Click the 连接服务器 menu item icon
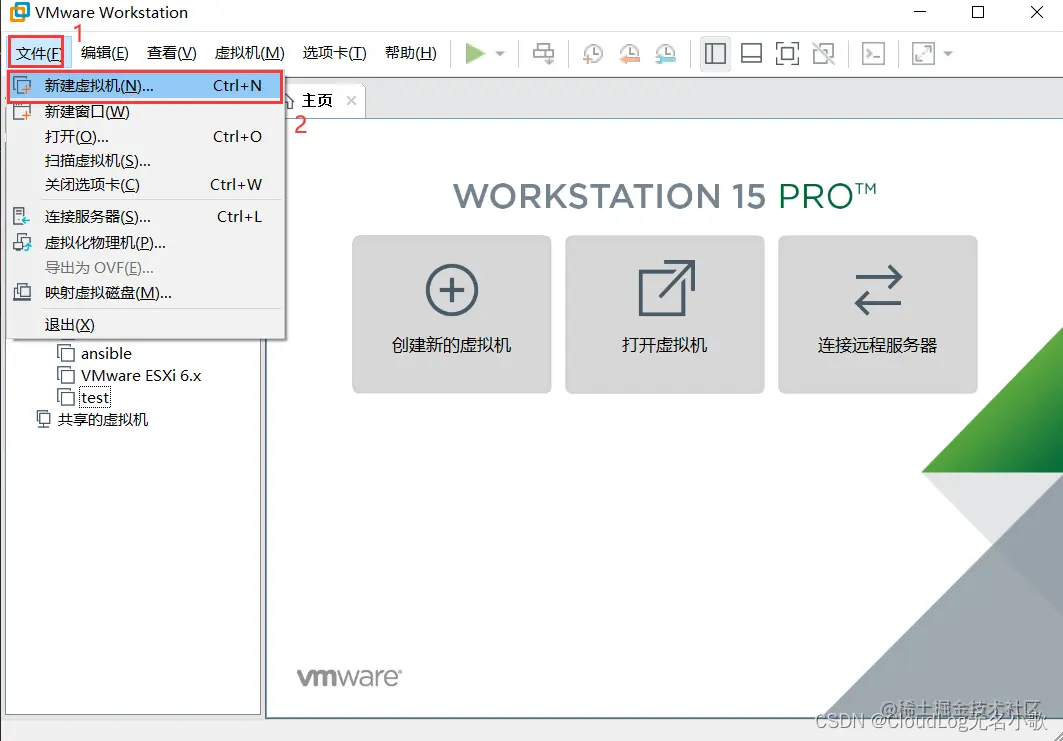 [x=22, y=217]
